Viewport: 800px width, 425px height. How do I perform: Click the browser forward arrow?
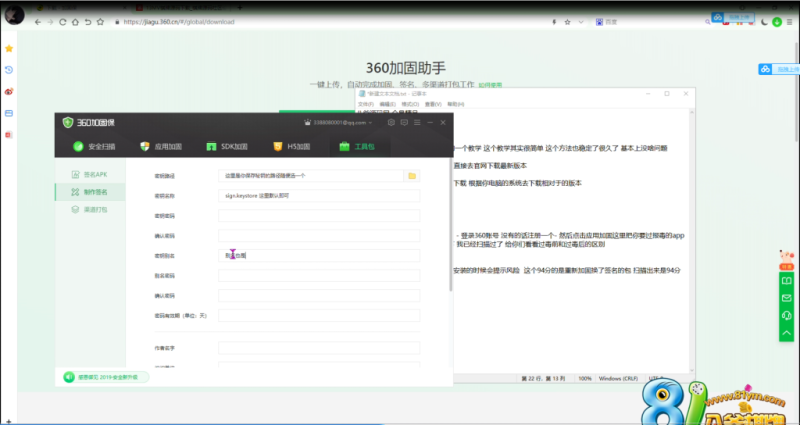point(50,22)
